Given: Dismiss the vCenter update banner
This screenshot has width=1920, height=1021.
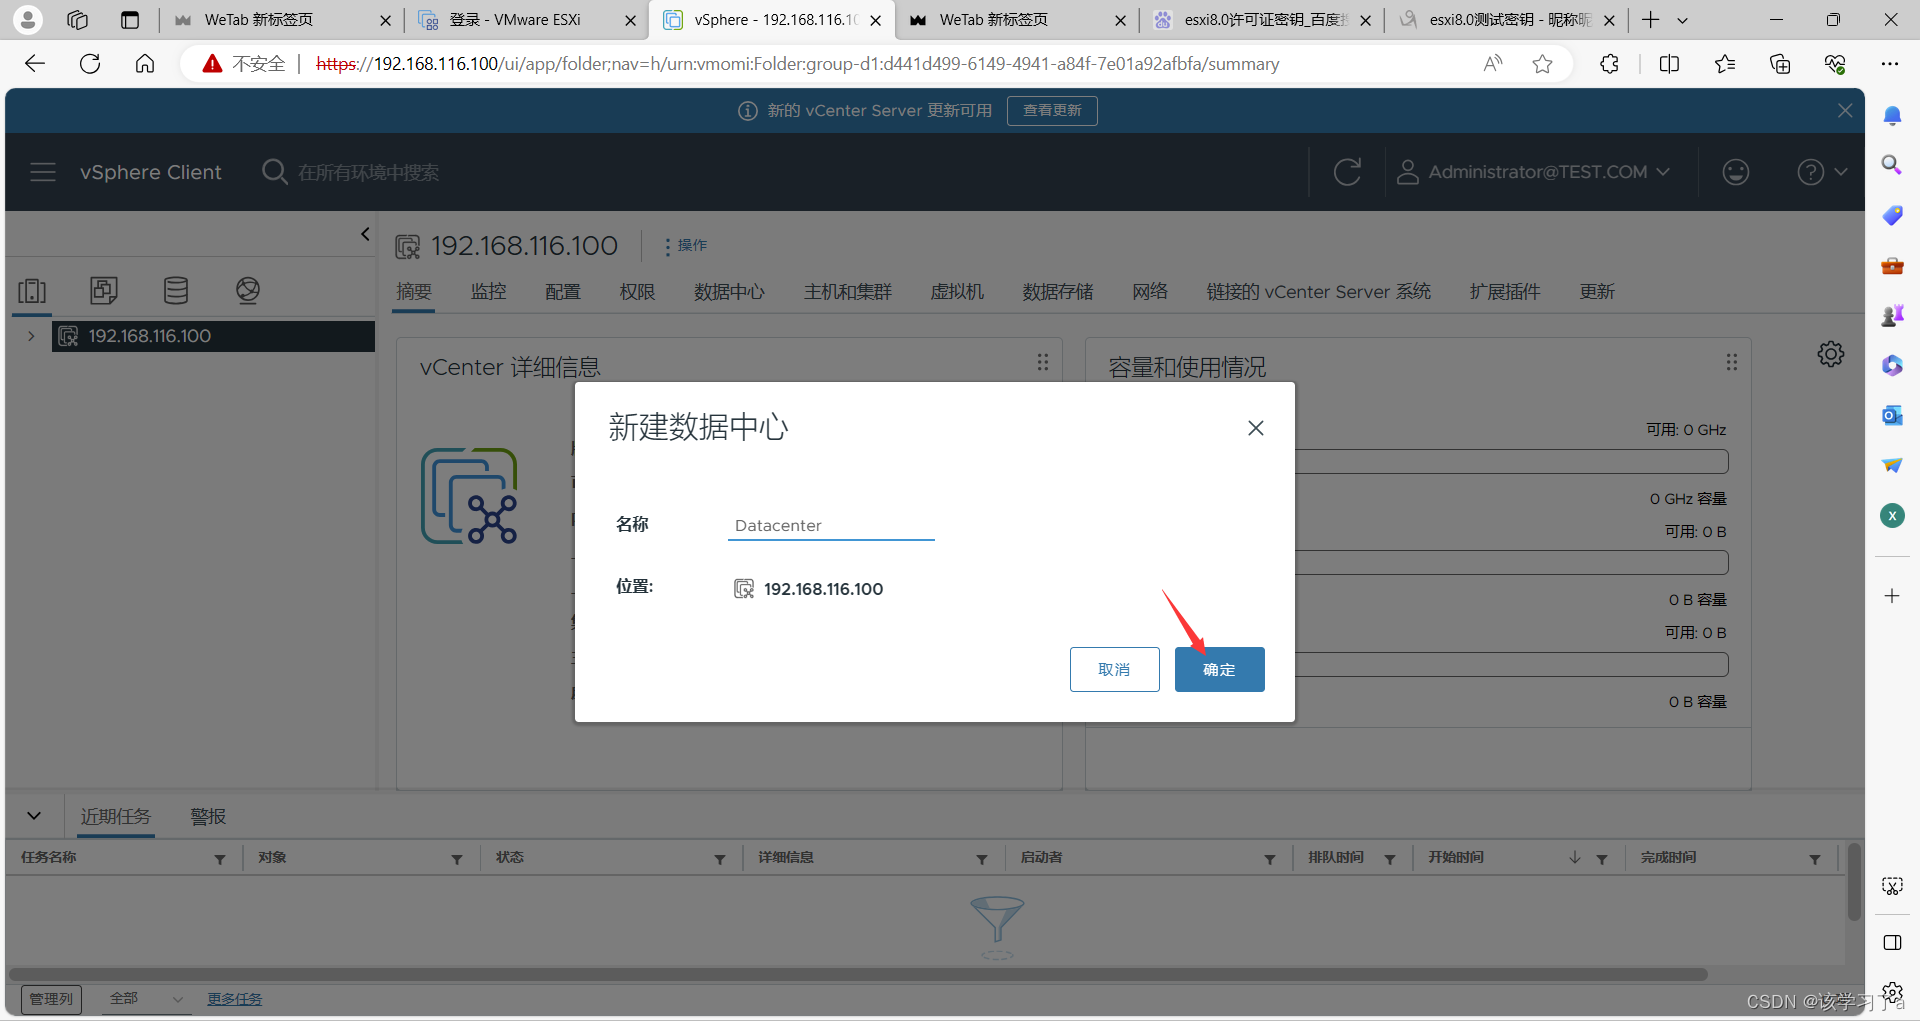Looking at the screenshot, I should pos(1845,110).
